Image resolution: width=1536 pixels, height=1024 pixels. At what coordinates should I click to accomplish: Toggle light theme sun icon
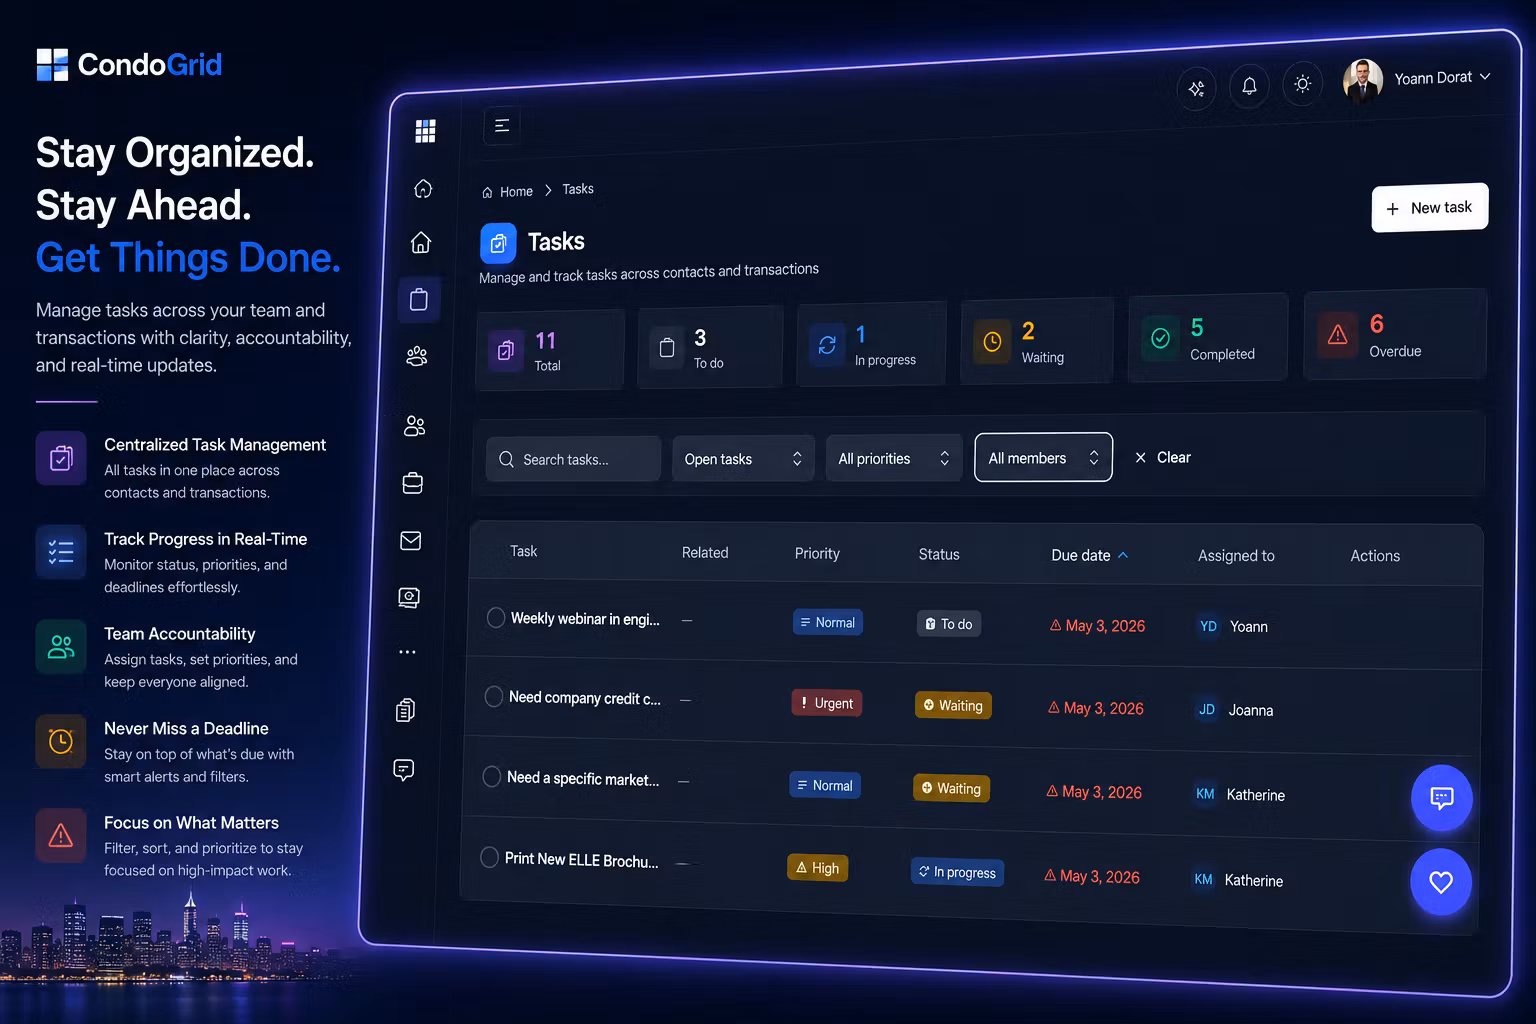click(x=1302, y=84)
